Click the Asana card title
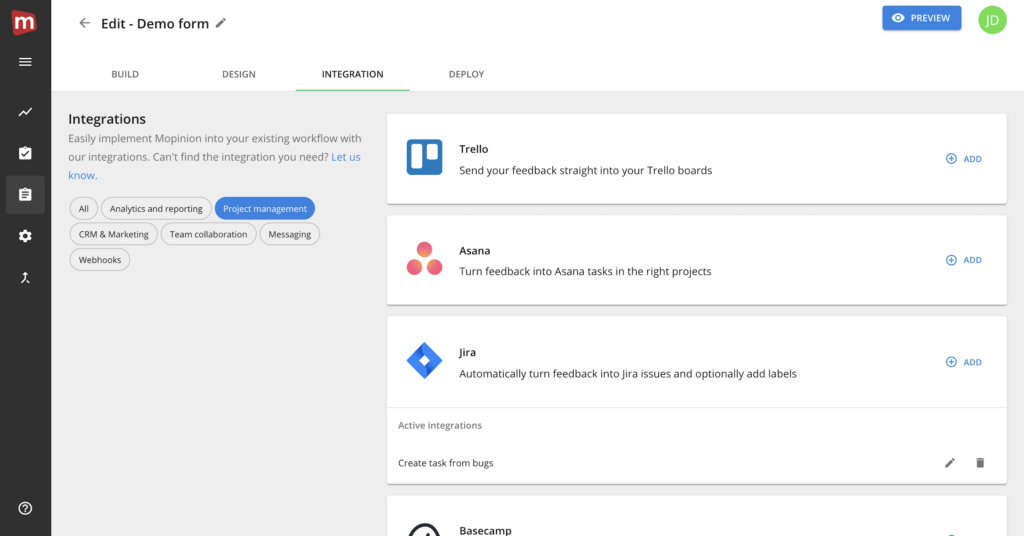The image size is (1024, 536). click(475, 251)
